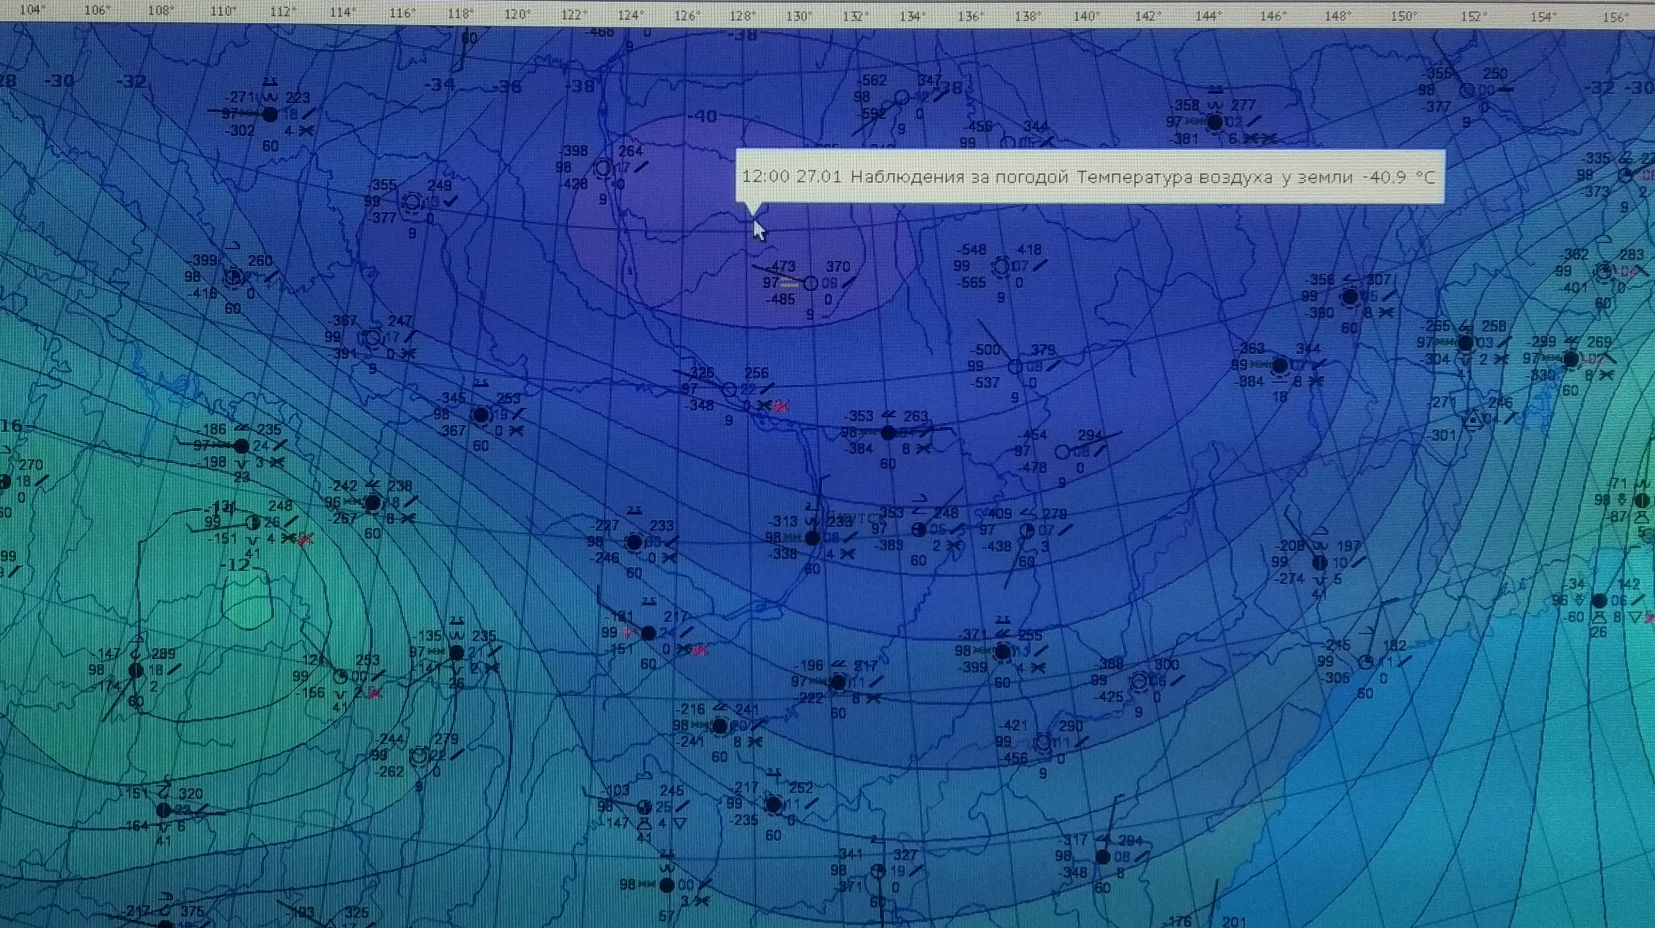Viewport: 1655px width, 928px height.
Task: Click the filled station circle labeled -147 with pressure 289
Action: point(136,670)
